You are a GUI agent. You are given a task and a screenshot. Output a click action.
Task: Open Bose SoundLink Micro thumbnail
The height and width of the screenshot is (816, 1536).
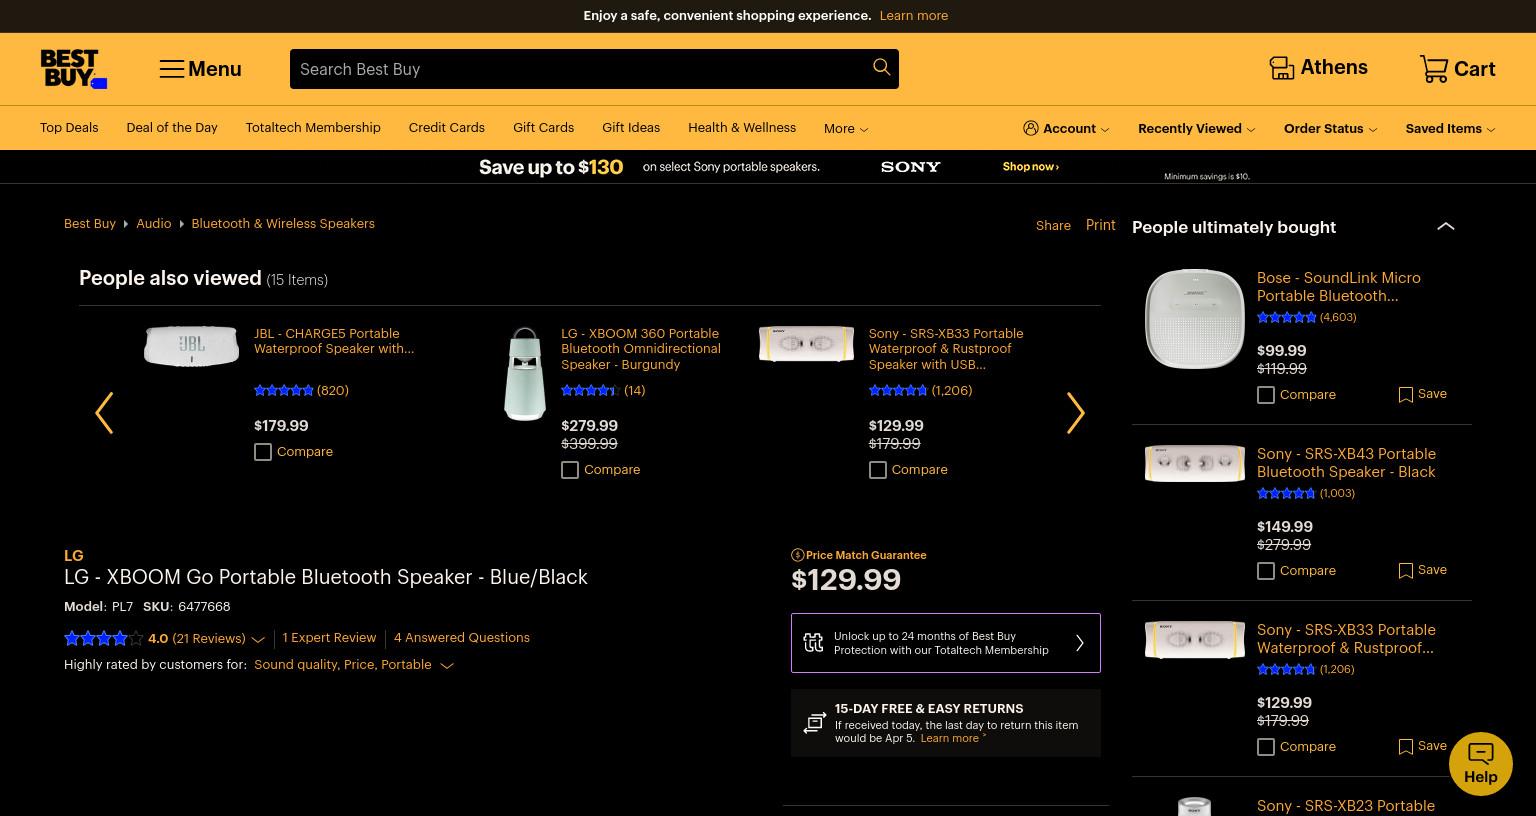point(1194,319)
